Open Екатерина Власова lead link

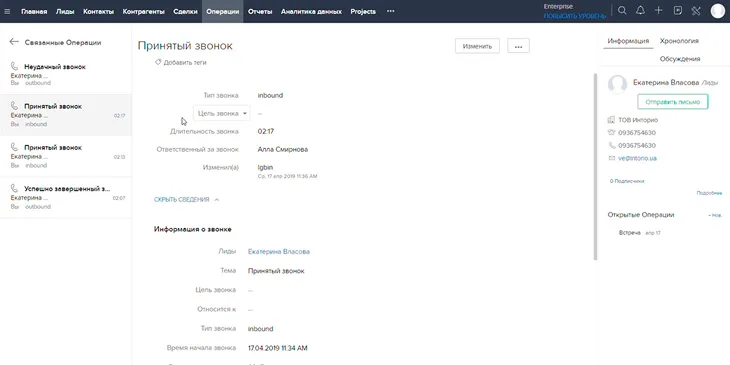[x=279, y=252]
